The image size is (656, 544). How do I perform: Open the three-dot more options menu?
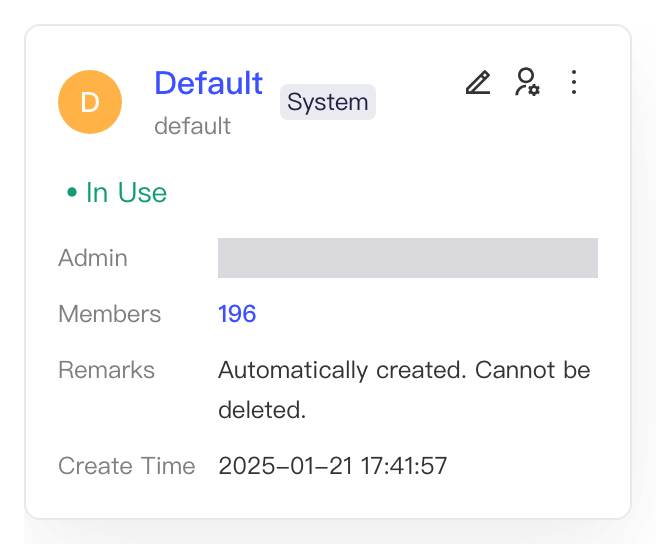click(574, 82)
